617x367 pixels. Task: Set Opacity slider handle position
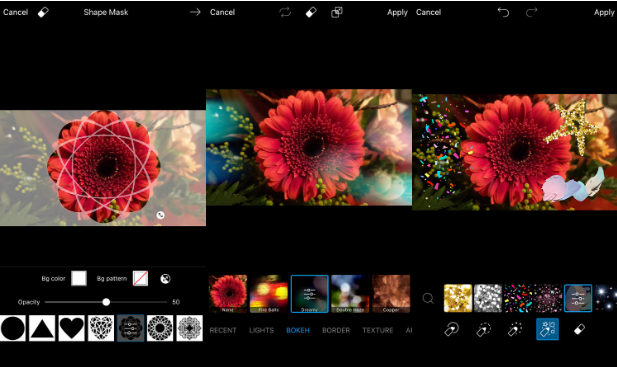[106, 302]
